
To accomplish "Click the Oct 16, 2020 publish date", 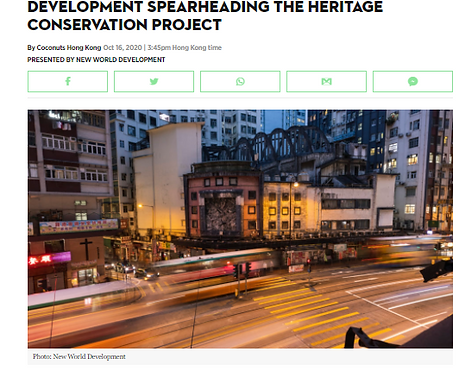I will tap(123, 48).
